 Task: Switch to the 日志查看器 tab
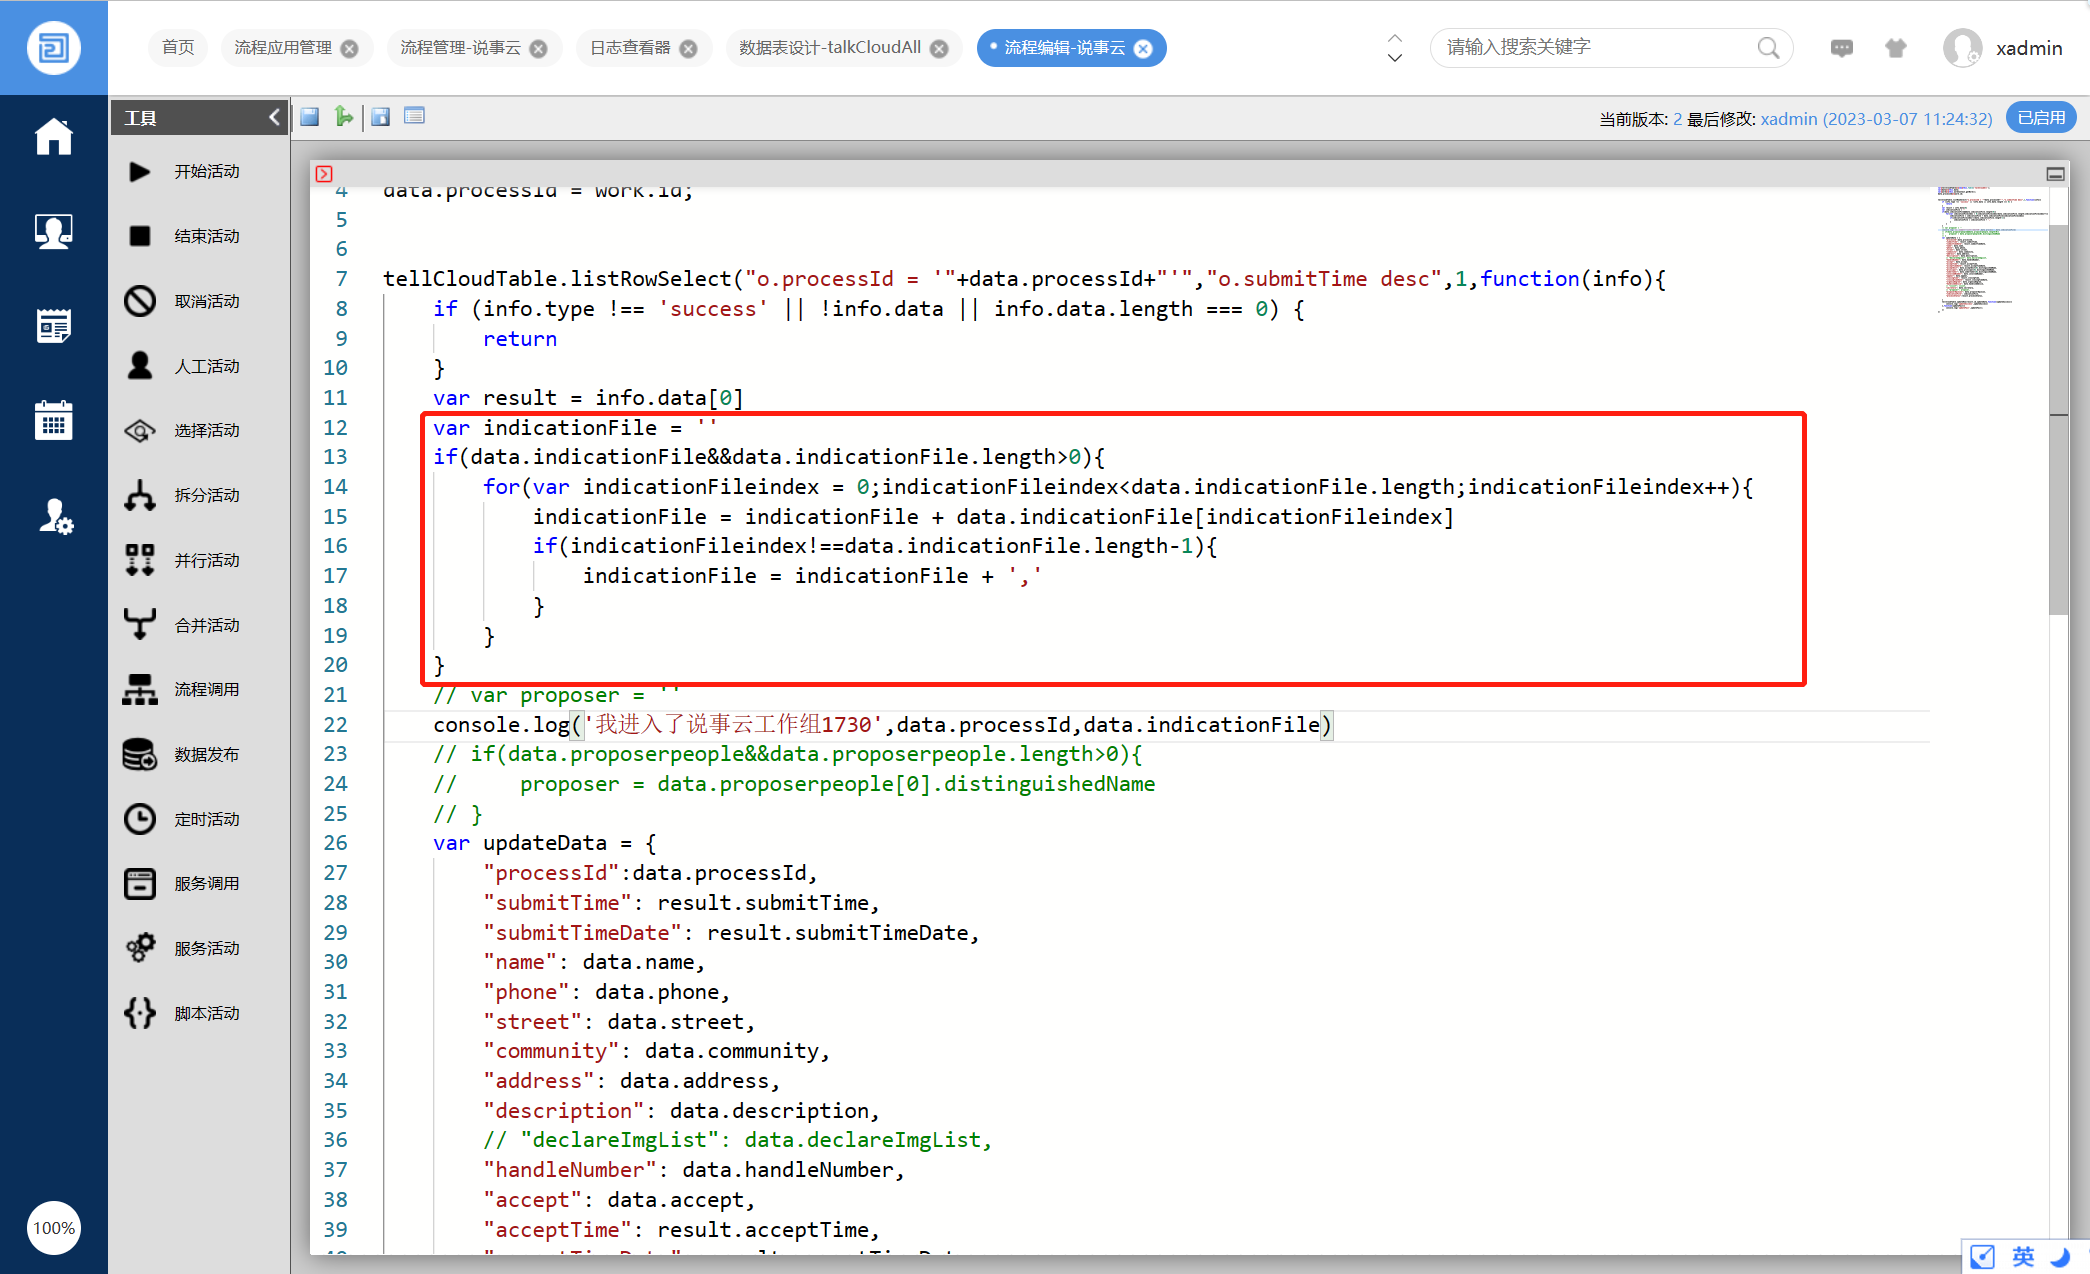click(631, 48)
